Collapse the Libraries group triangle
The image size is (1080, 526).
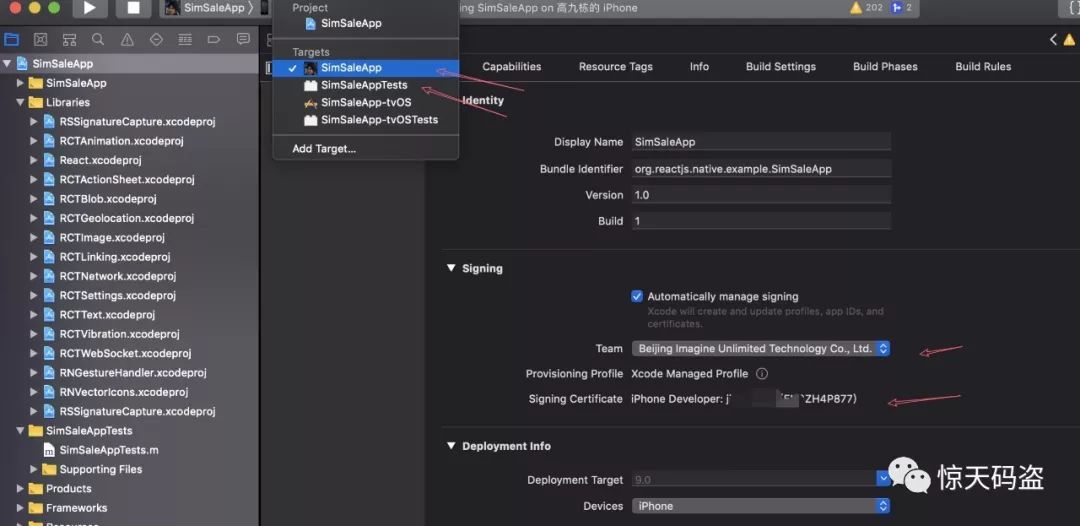(x=20, y=102)
